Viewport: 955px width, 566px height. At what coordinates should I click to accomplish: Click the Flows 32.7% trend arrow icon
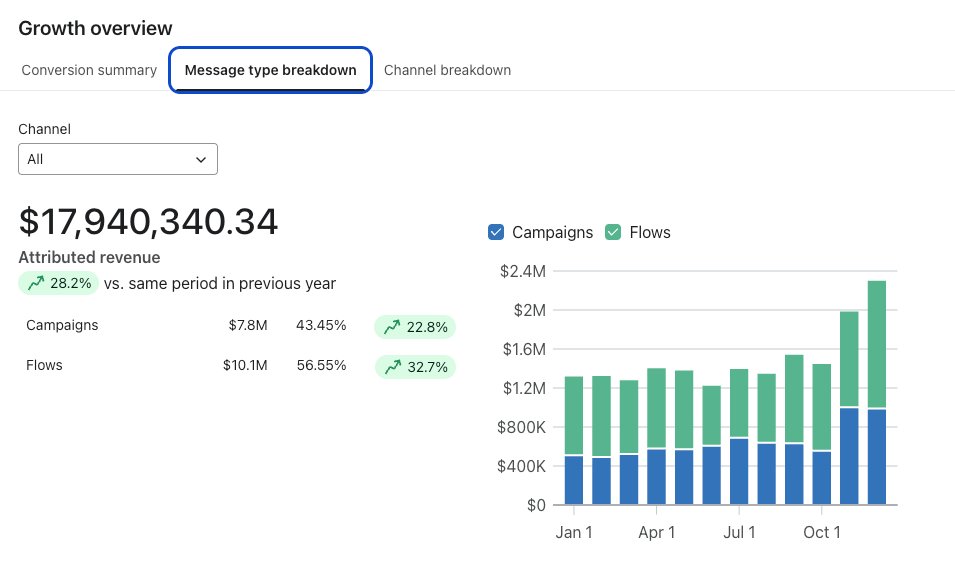[392, 368]
